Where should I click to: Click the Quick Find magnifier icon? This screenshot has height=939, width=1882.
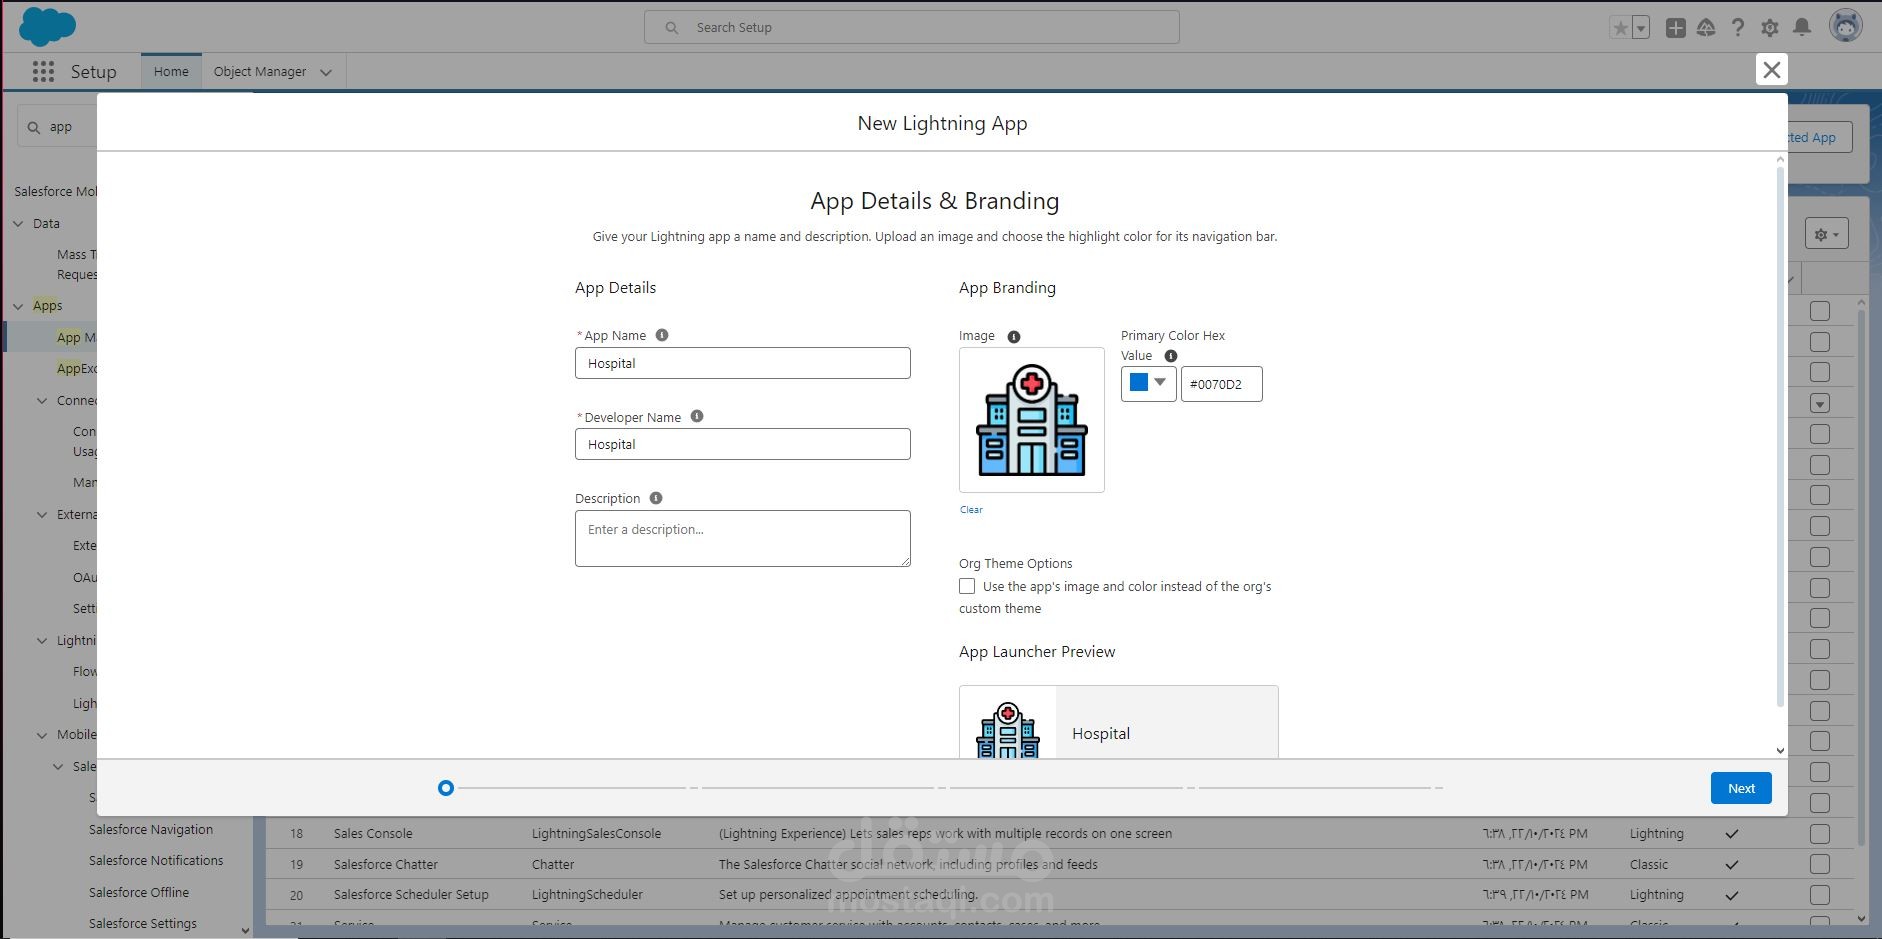pos(35,128)
